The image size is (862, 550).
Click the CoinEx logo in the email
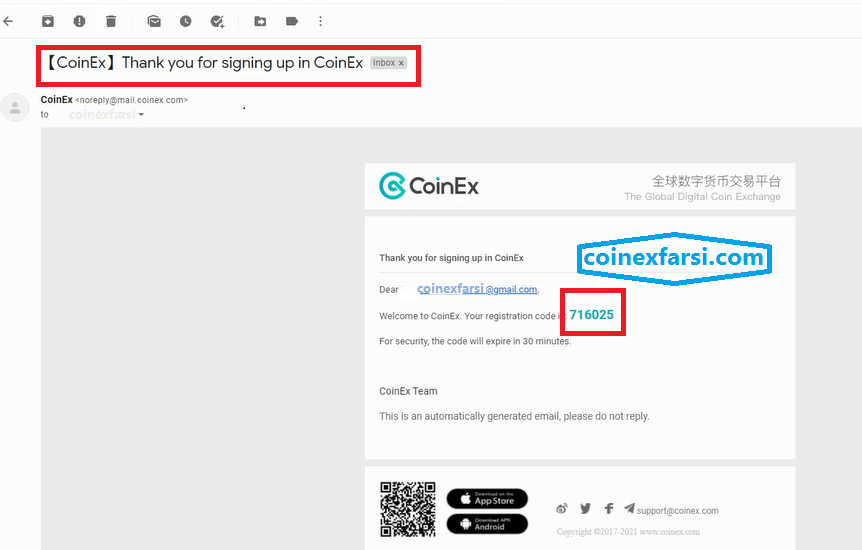429,186
